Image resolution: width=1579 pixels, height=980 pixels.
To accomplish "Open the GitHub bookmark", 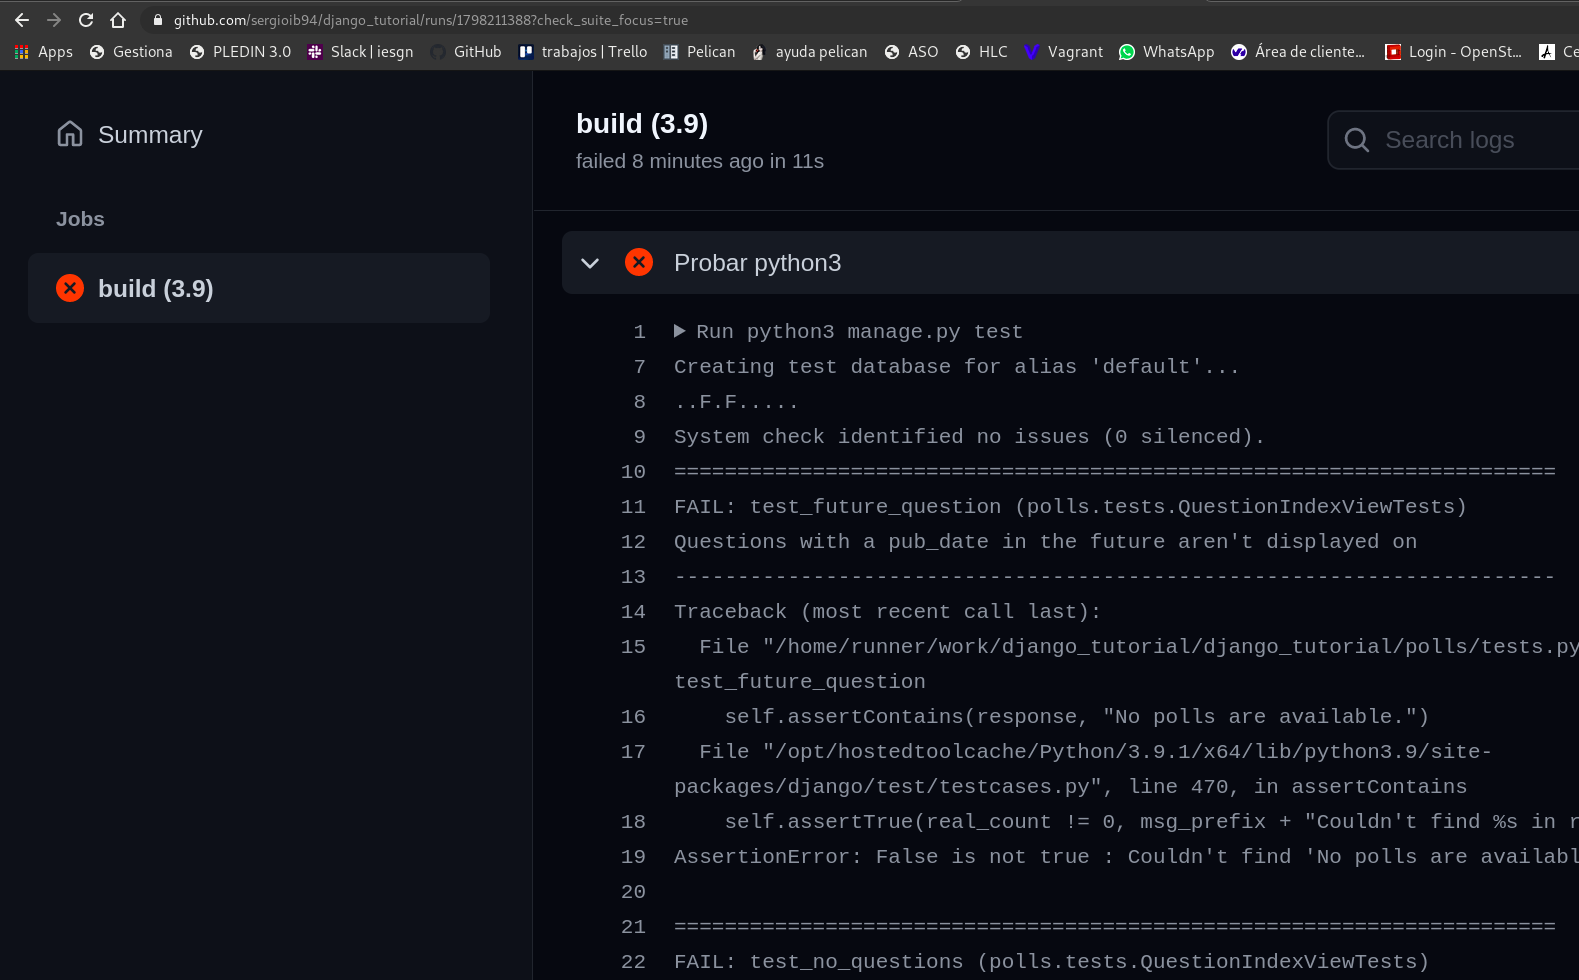I will click(466, 52).
